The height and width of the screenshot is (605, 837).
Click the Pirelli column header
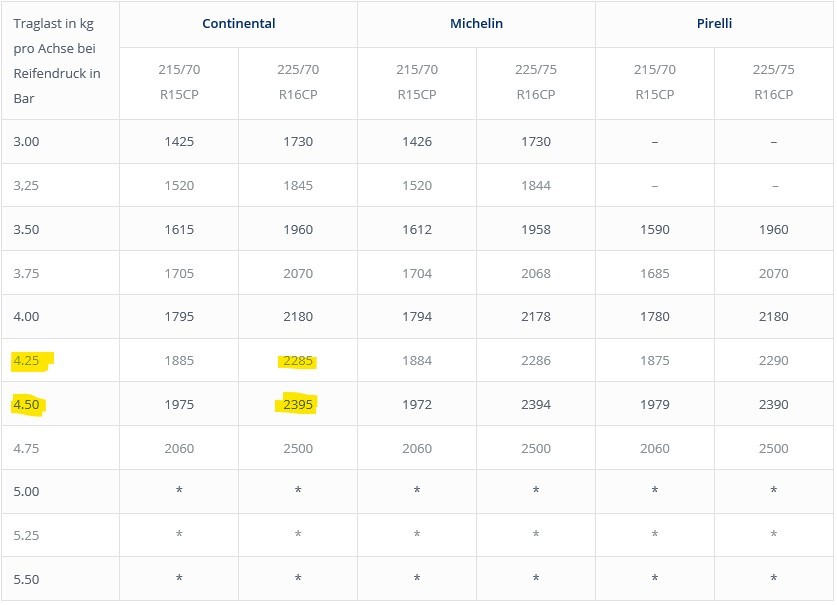tap(714, 23)
